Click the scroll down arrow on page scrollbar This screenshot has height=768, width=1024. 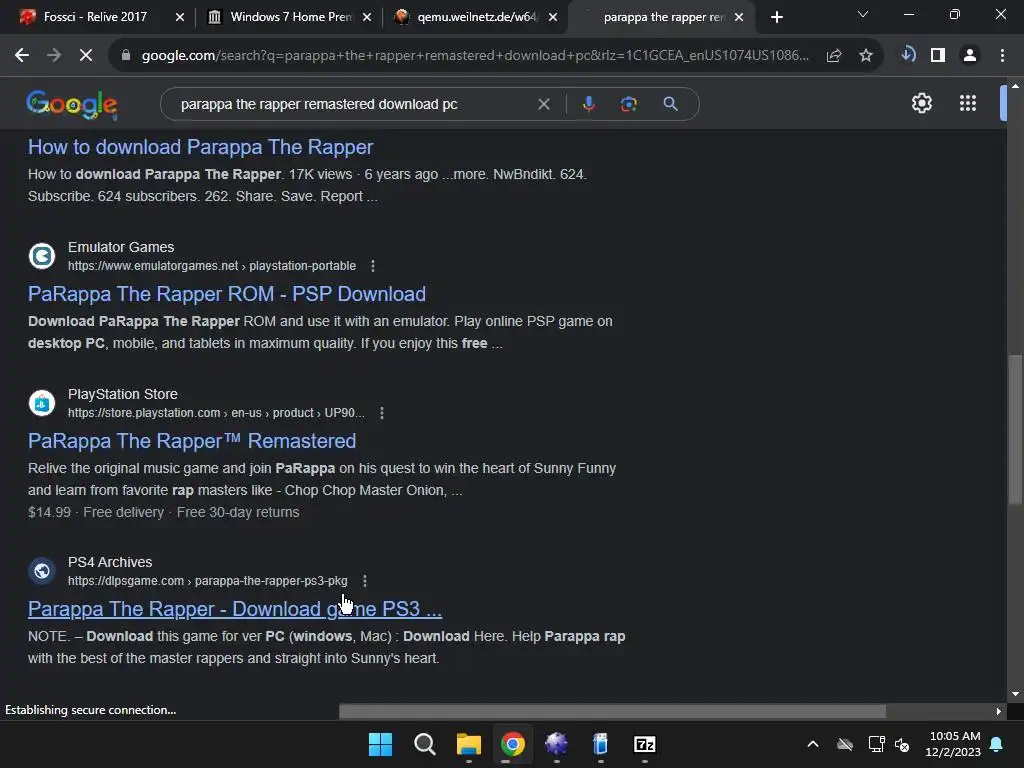(1015, 694)
